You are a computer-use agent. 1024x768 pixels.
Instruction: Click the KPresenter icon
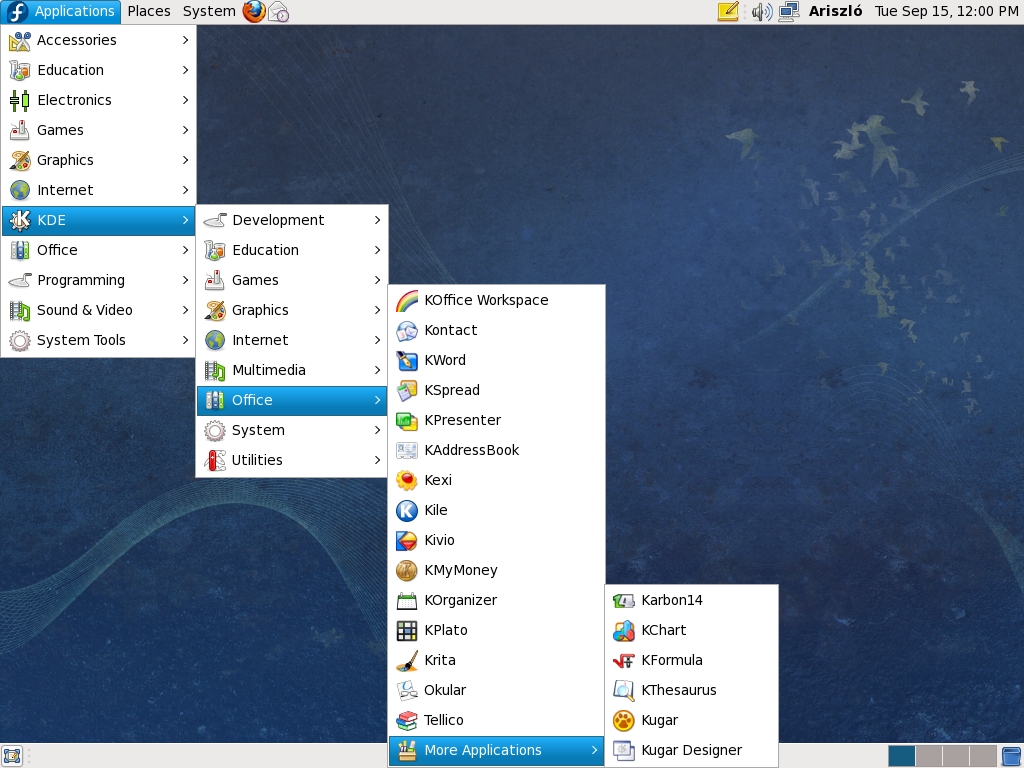[407, 421]
